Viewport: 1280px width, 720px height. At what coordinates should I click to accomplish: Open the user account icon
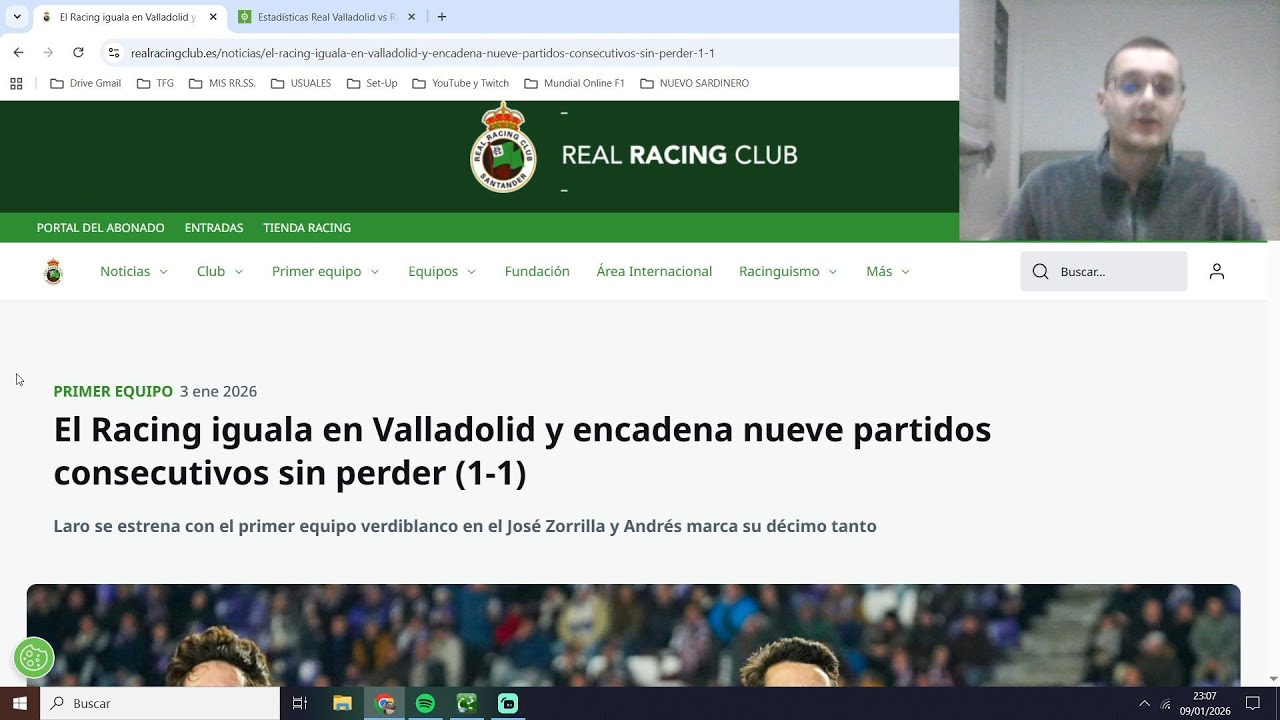[x=1216, y=271]
